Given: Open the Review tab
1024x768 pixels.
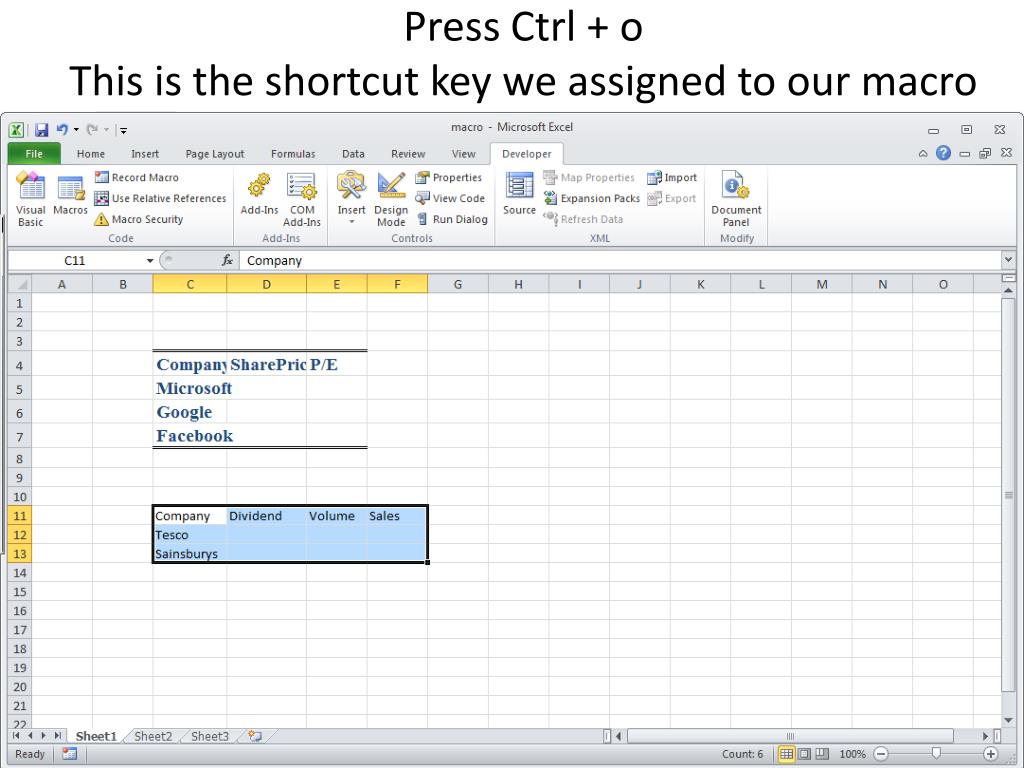Looking at the screenshot, I should coord(408,153).
